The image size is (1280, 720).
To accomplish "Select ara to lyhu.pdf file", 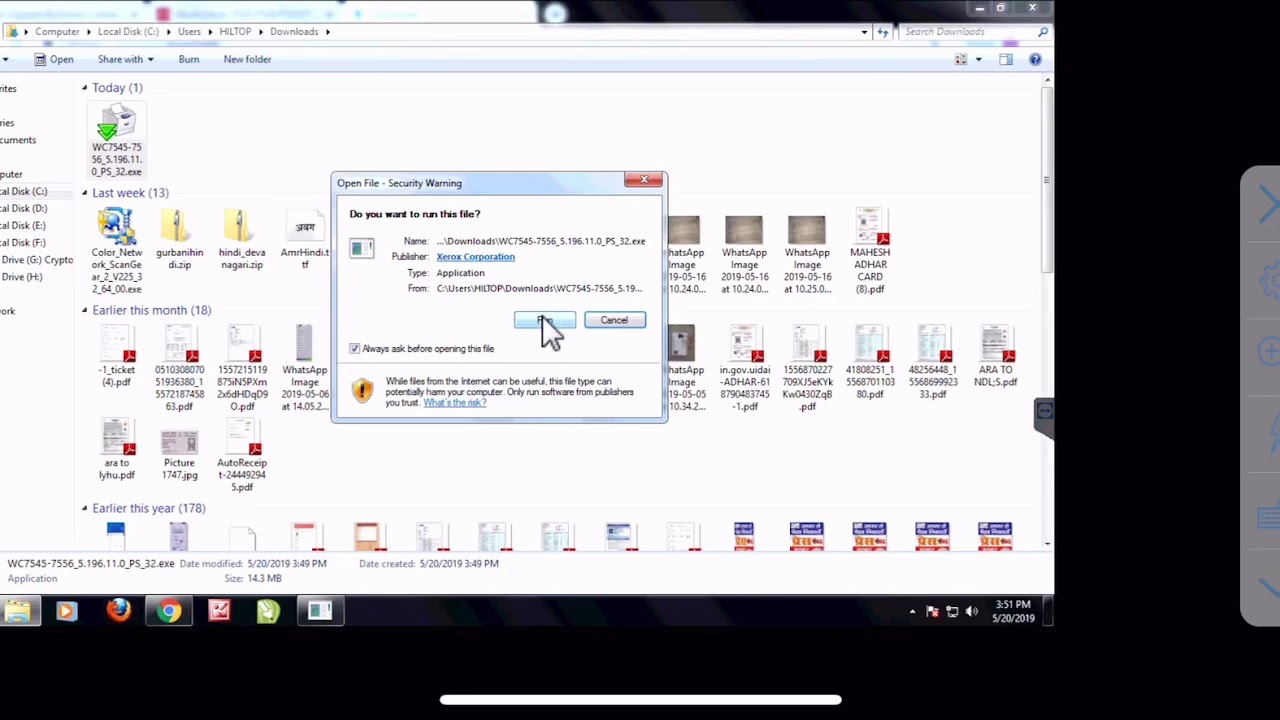I will point(116,450).
